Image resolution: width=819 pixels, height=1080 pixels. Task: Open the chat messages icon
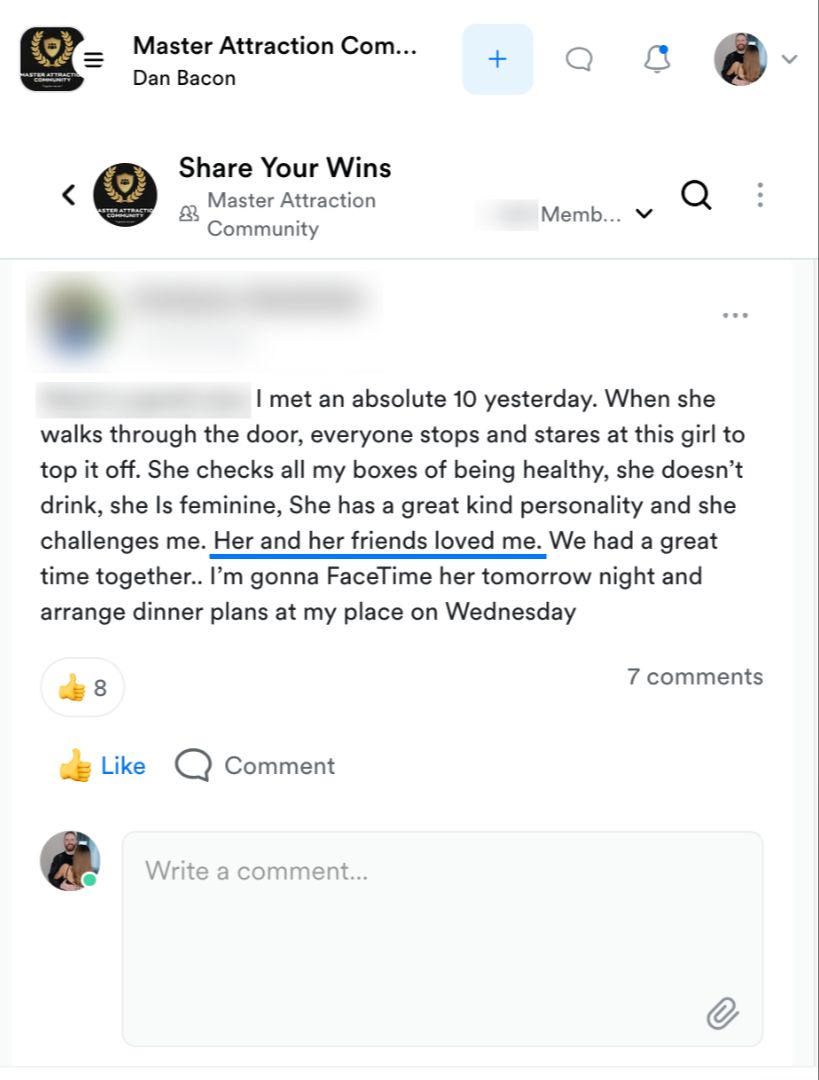pos(579,60)
